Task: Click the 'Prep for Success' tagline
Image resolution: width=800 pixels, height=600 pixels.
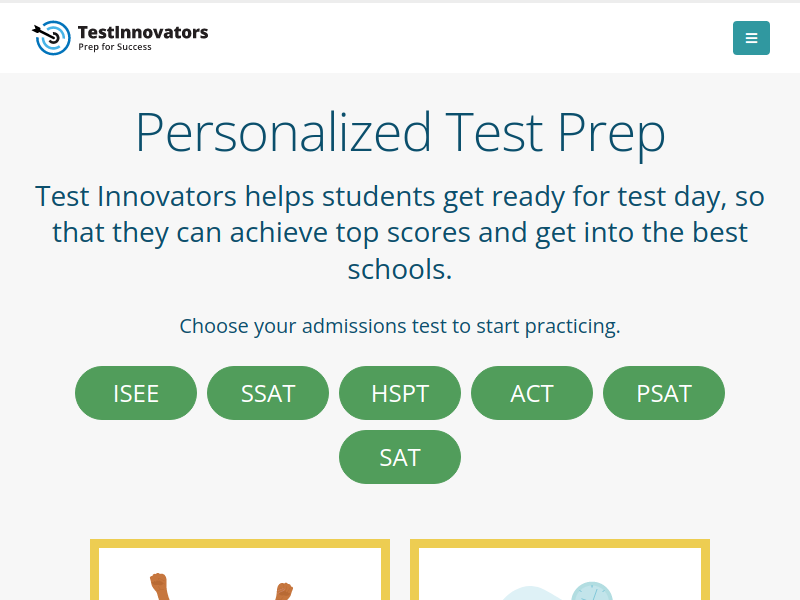Action: (x=115, y=47)
